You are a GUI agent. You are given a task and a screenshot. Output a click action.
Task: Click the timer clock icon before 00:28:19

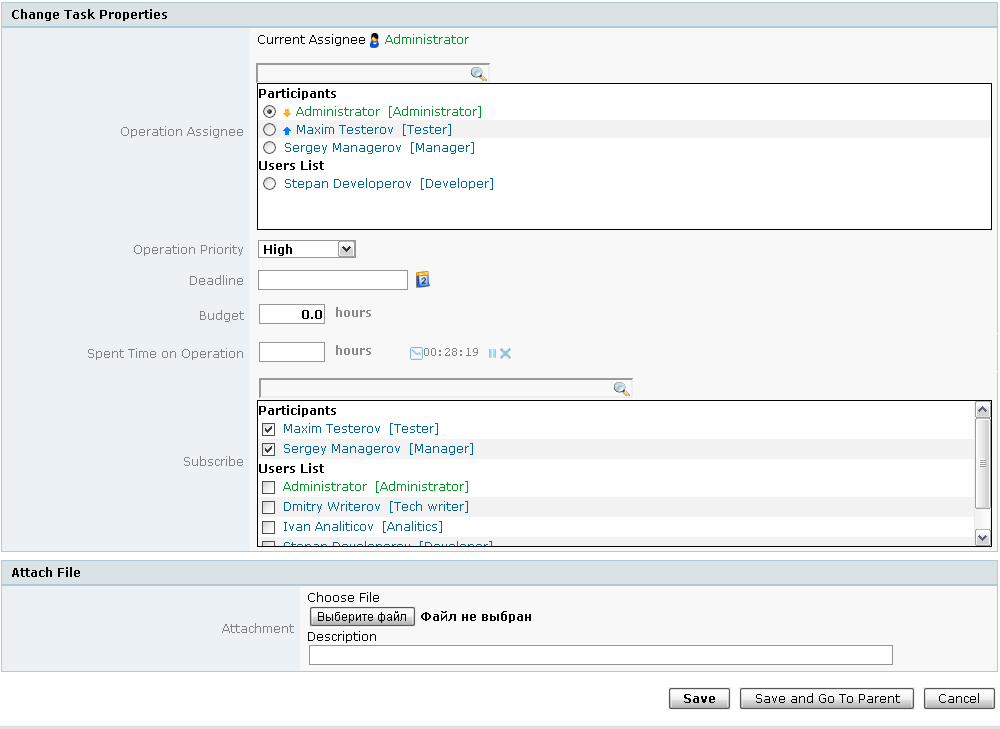click(x=416, y=353)
